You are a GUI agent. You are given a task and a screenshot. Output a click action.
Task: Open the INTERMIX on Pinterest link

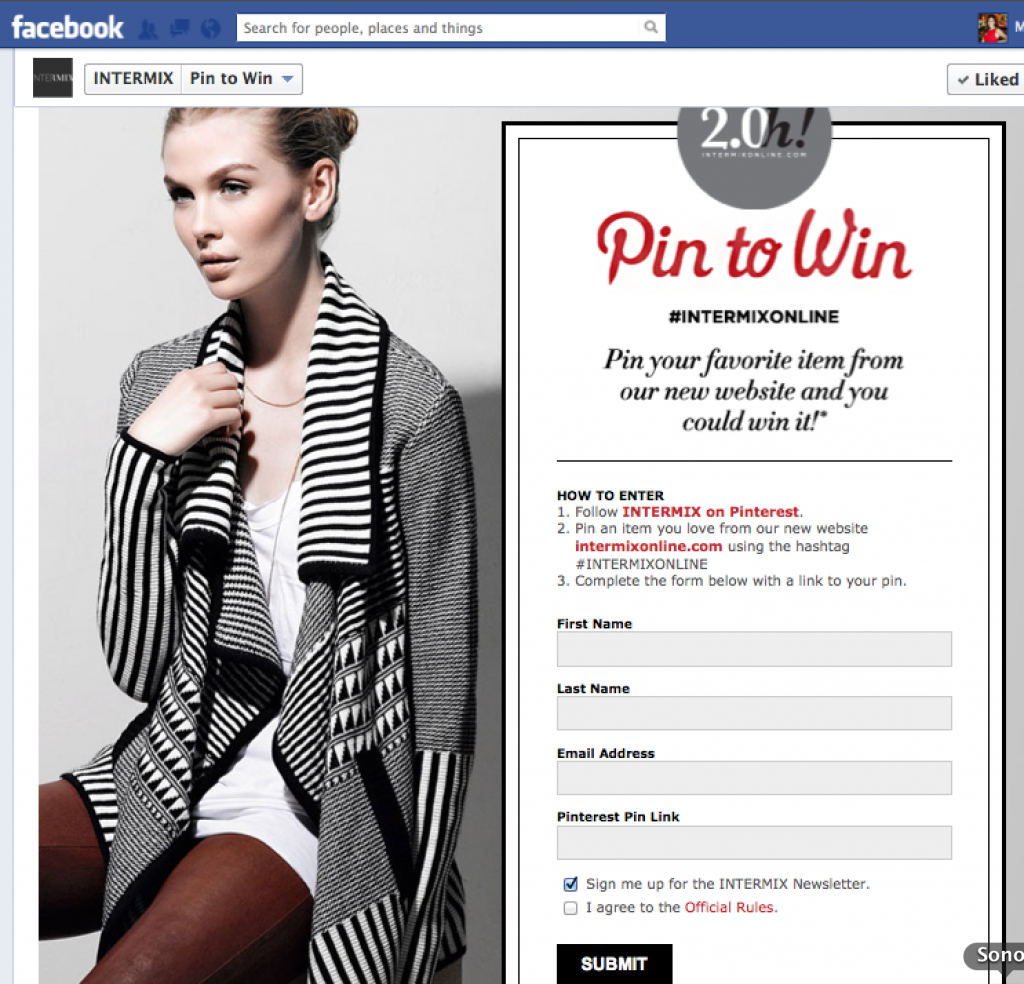pos(711,512)
